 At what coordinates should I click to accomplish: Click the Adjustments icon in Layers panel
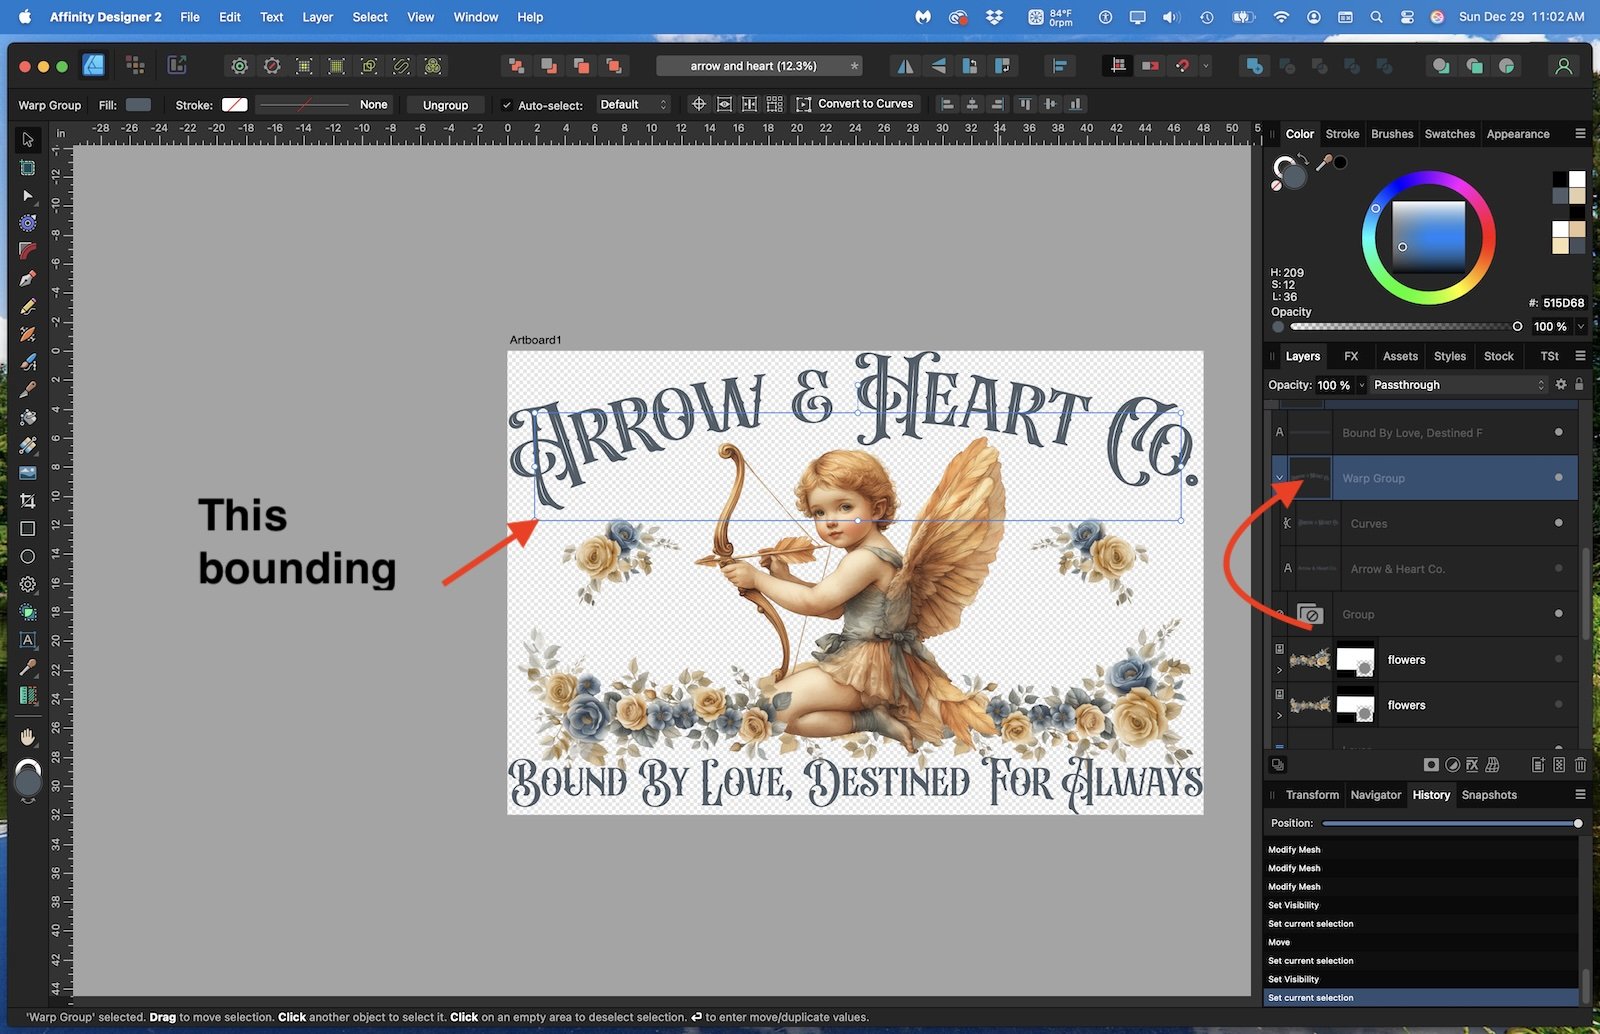[x=1452, y=765]
